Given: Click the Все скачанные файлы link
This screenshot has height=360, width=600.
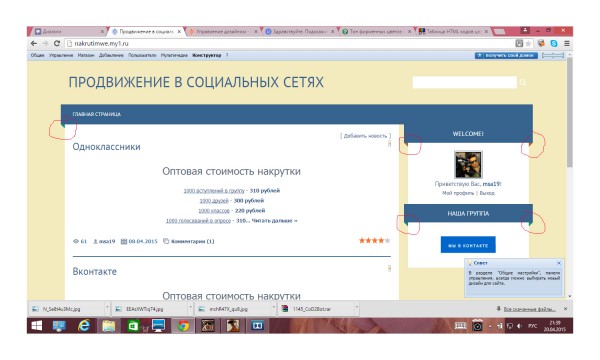Looking at the screenshot, I should 530,309.
